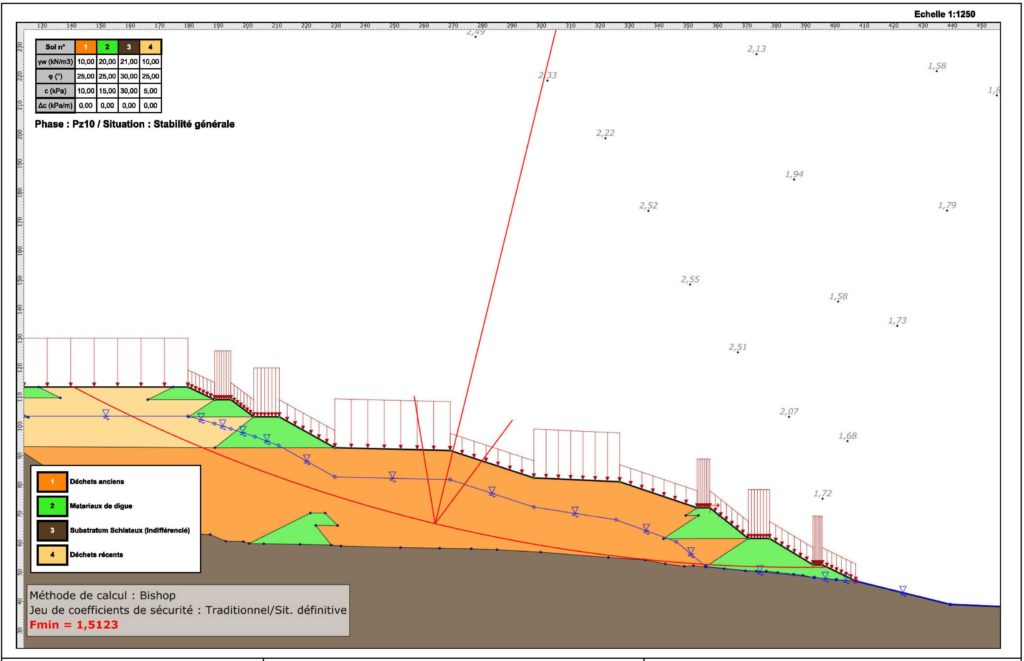This screenshot has height=661, width=1024.
Task: Click the safety factor 2,07 grid point
Action: coord(788,412)
